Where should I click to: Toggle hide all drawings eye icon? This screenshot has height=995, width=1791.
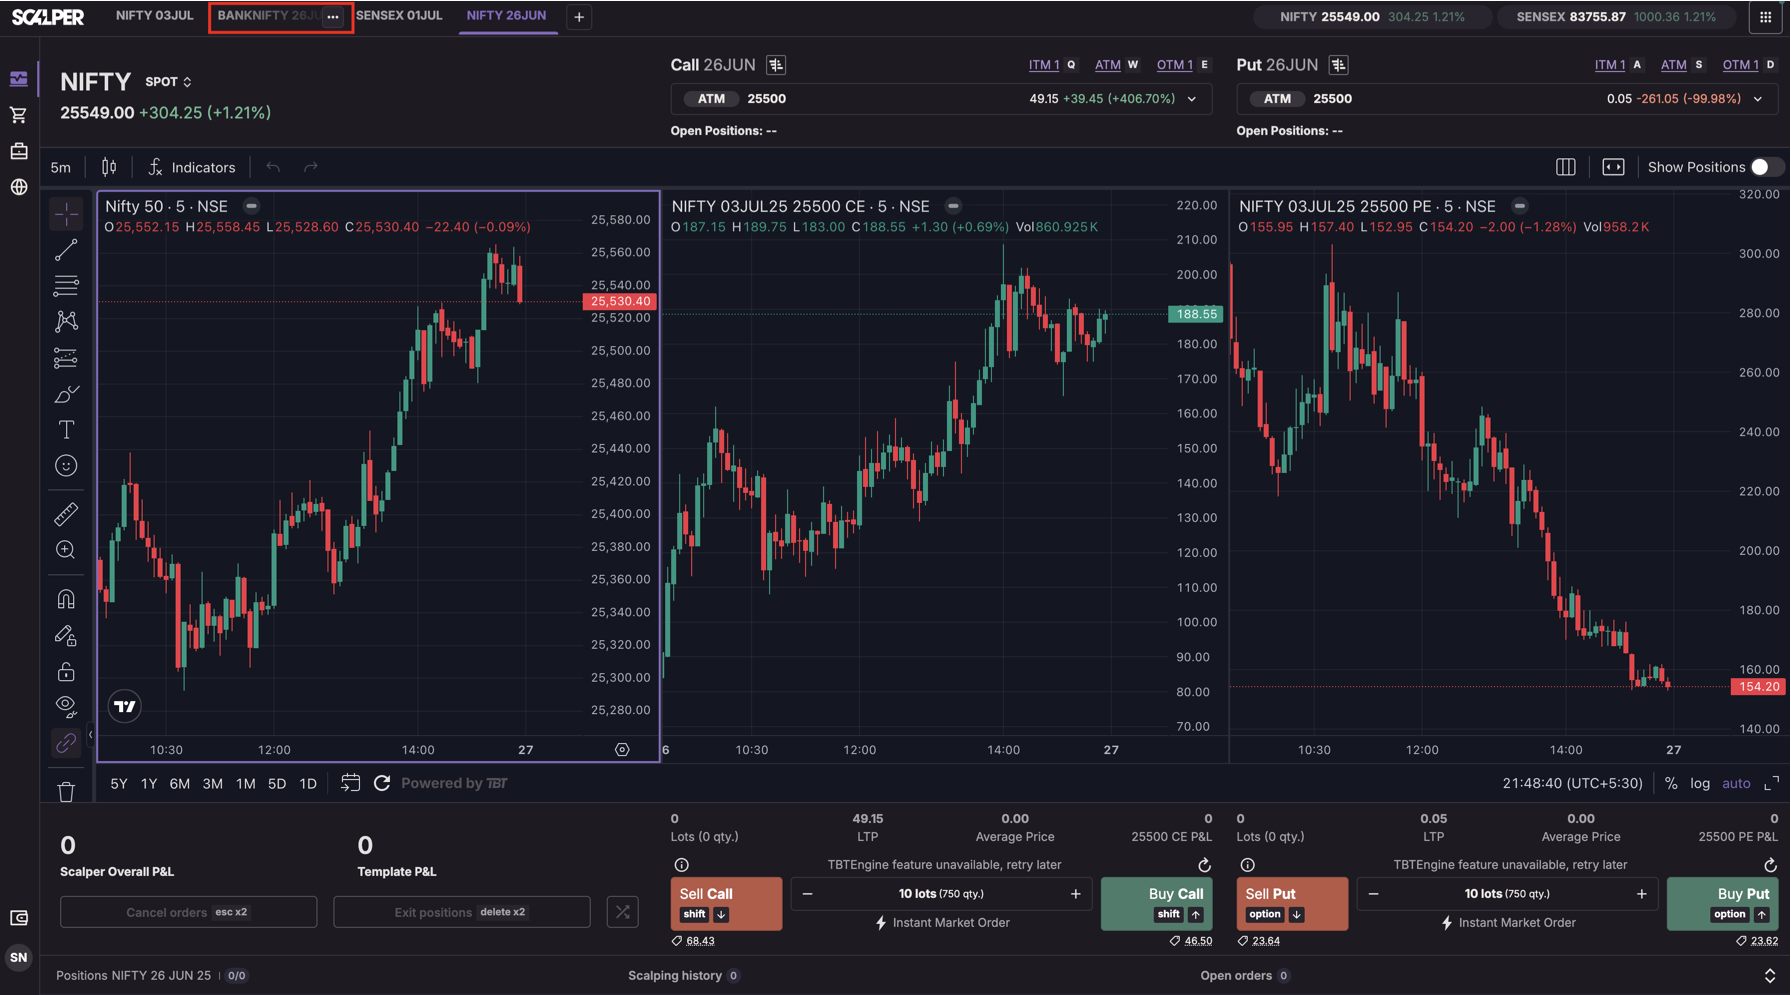66,706
